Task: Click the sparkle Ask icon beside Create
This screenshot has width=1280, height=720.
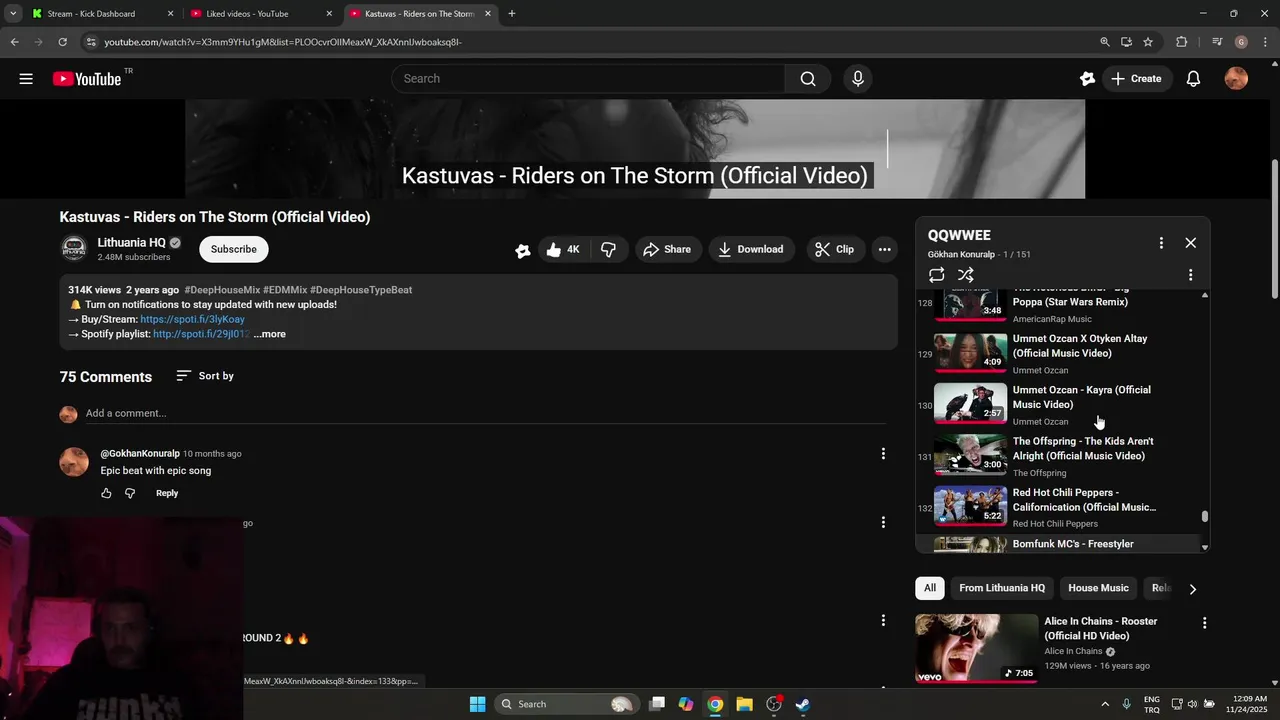Action: point(1087,79)
